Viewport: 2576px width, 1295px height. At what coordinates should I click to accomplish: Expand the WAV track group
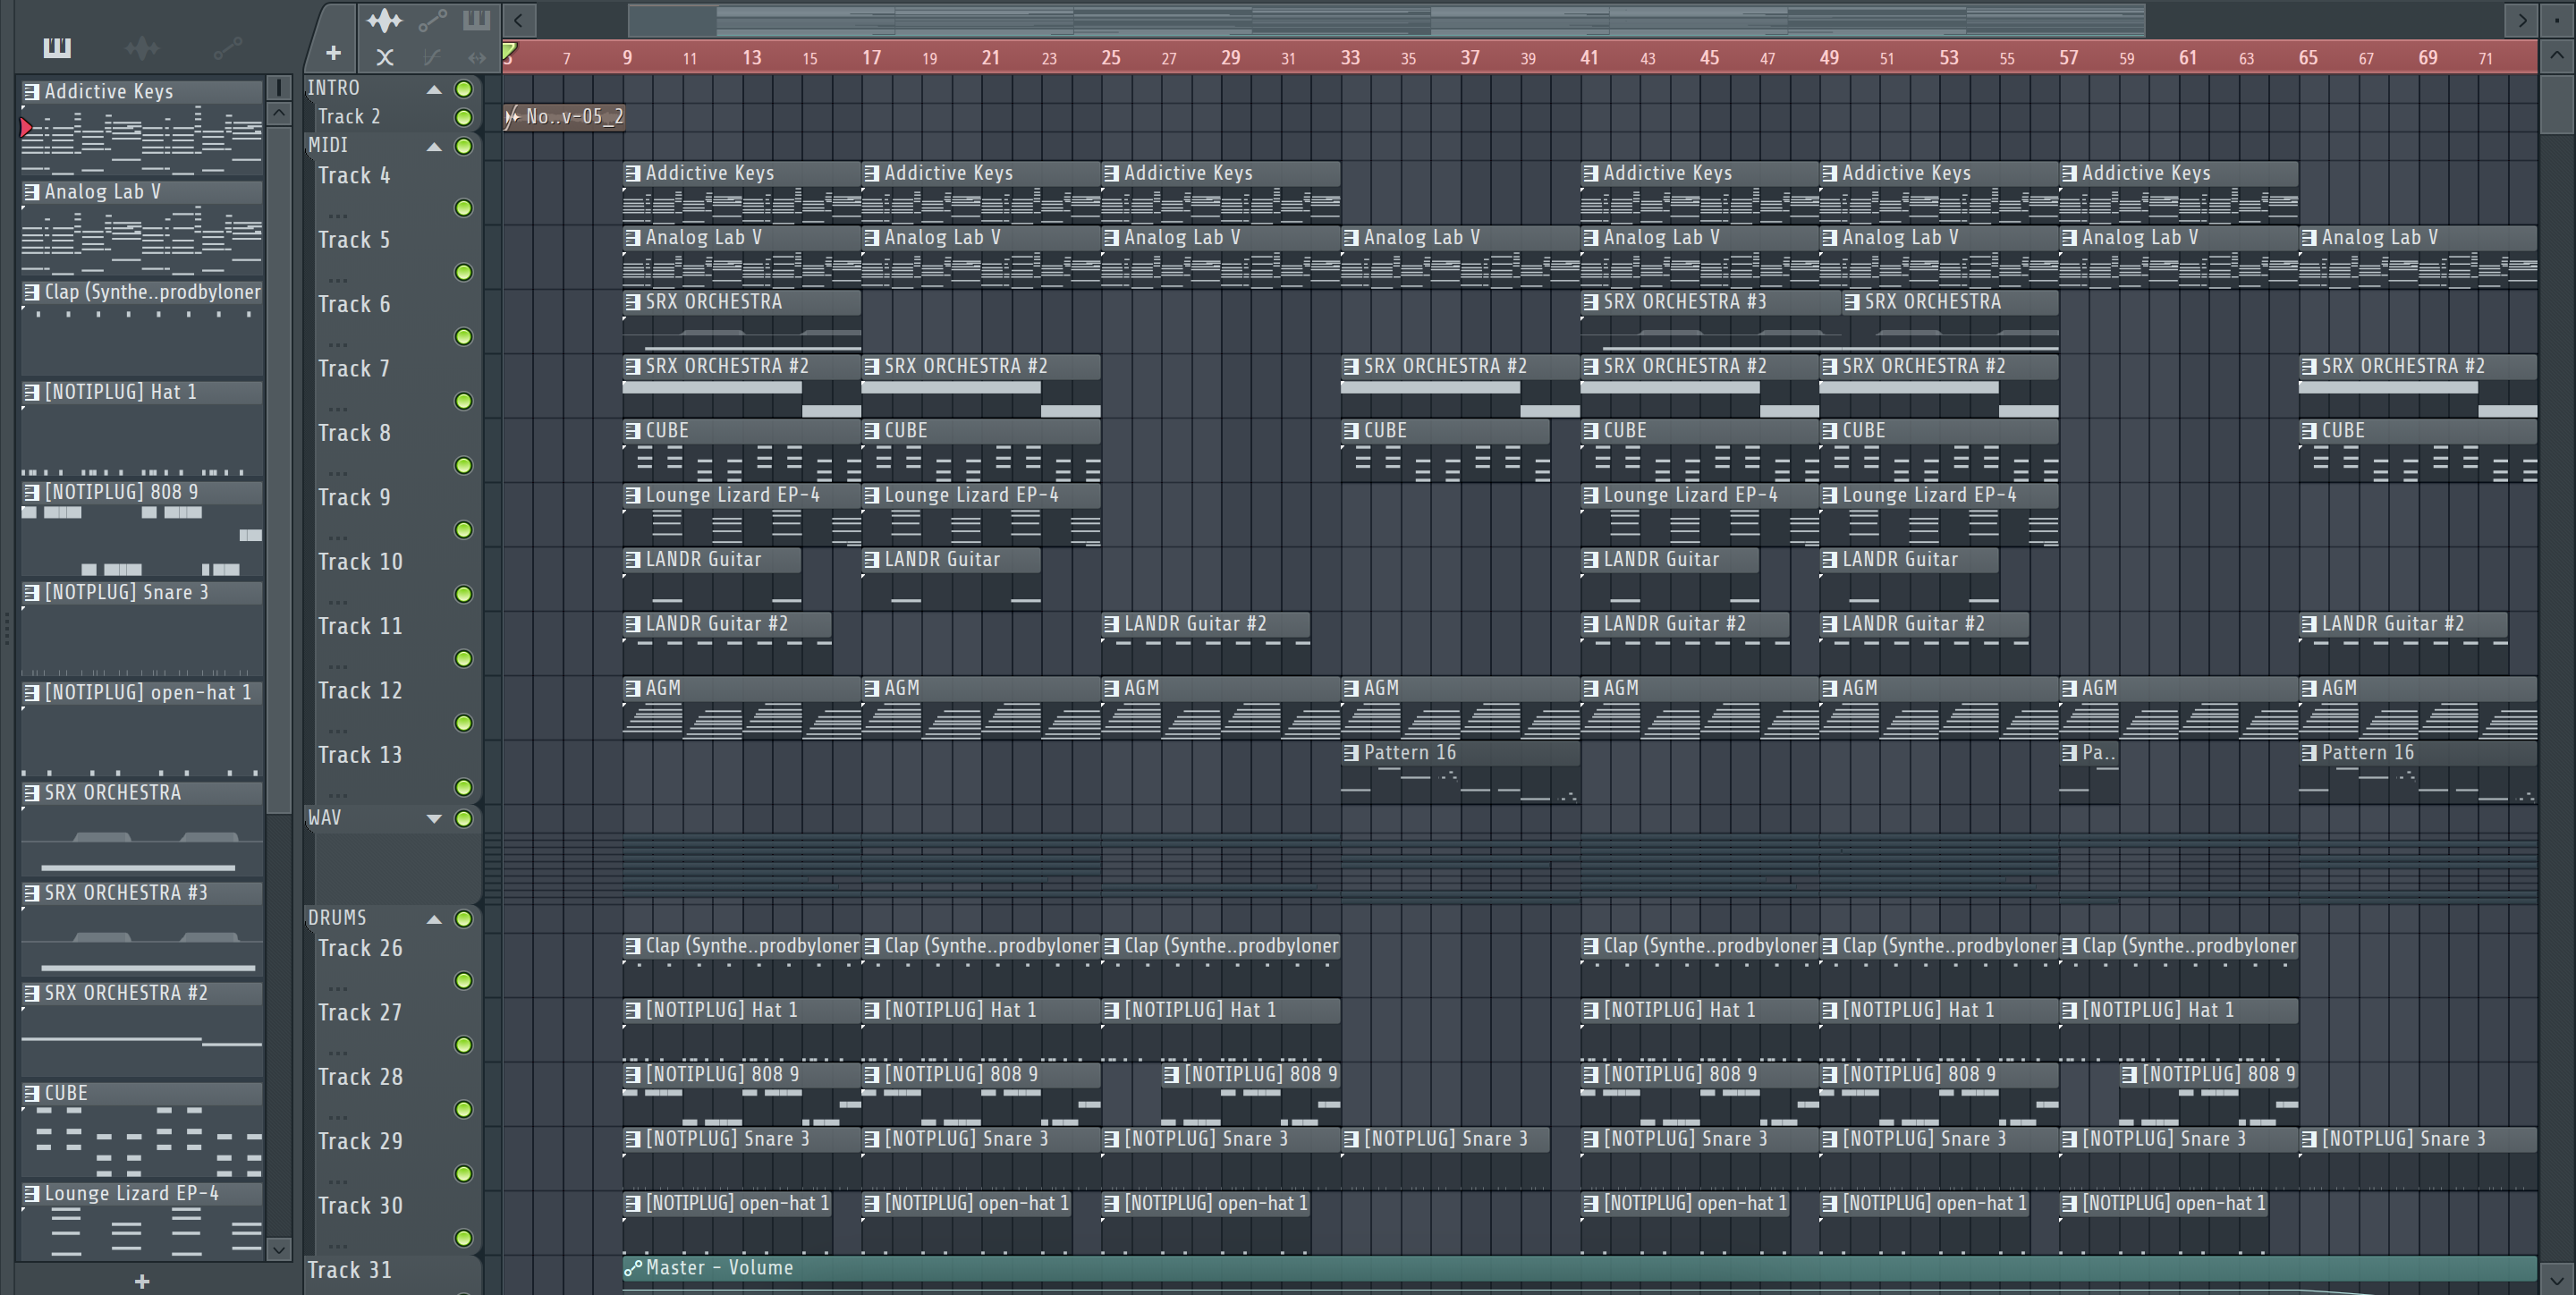tap(434, 818)
